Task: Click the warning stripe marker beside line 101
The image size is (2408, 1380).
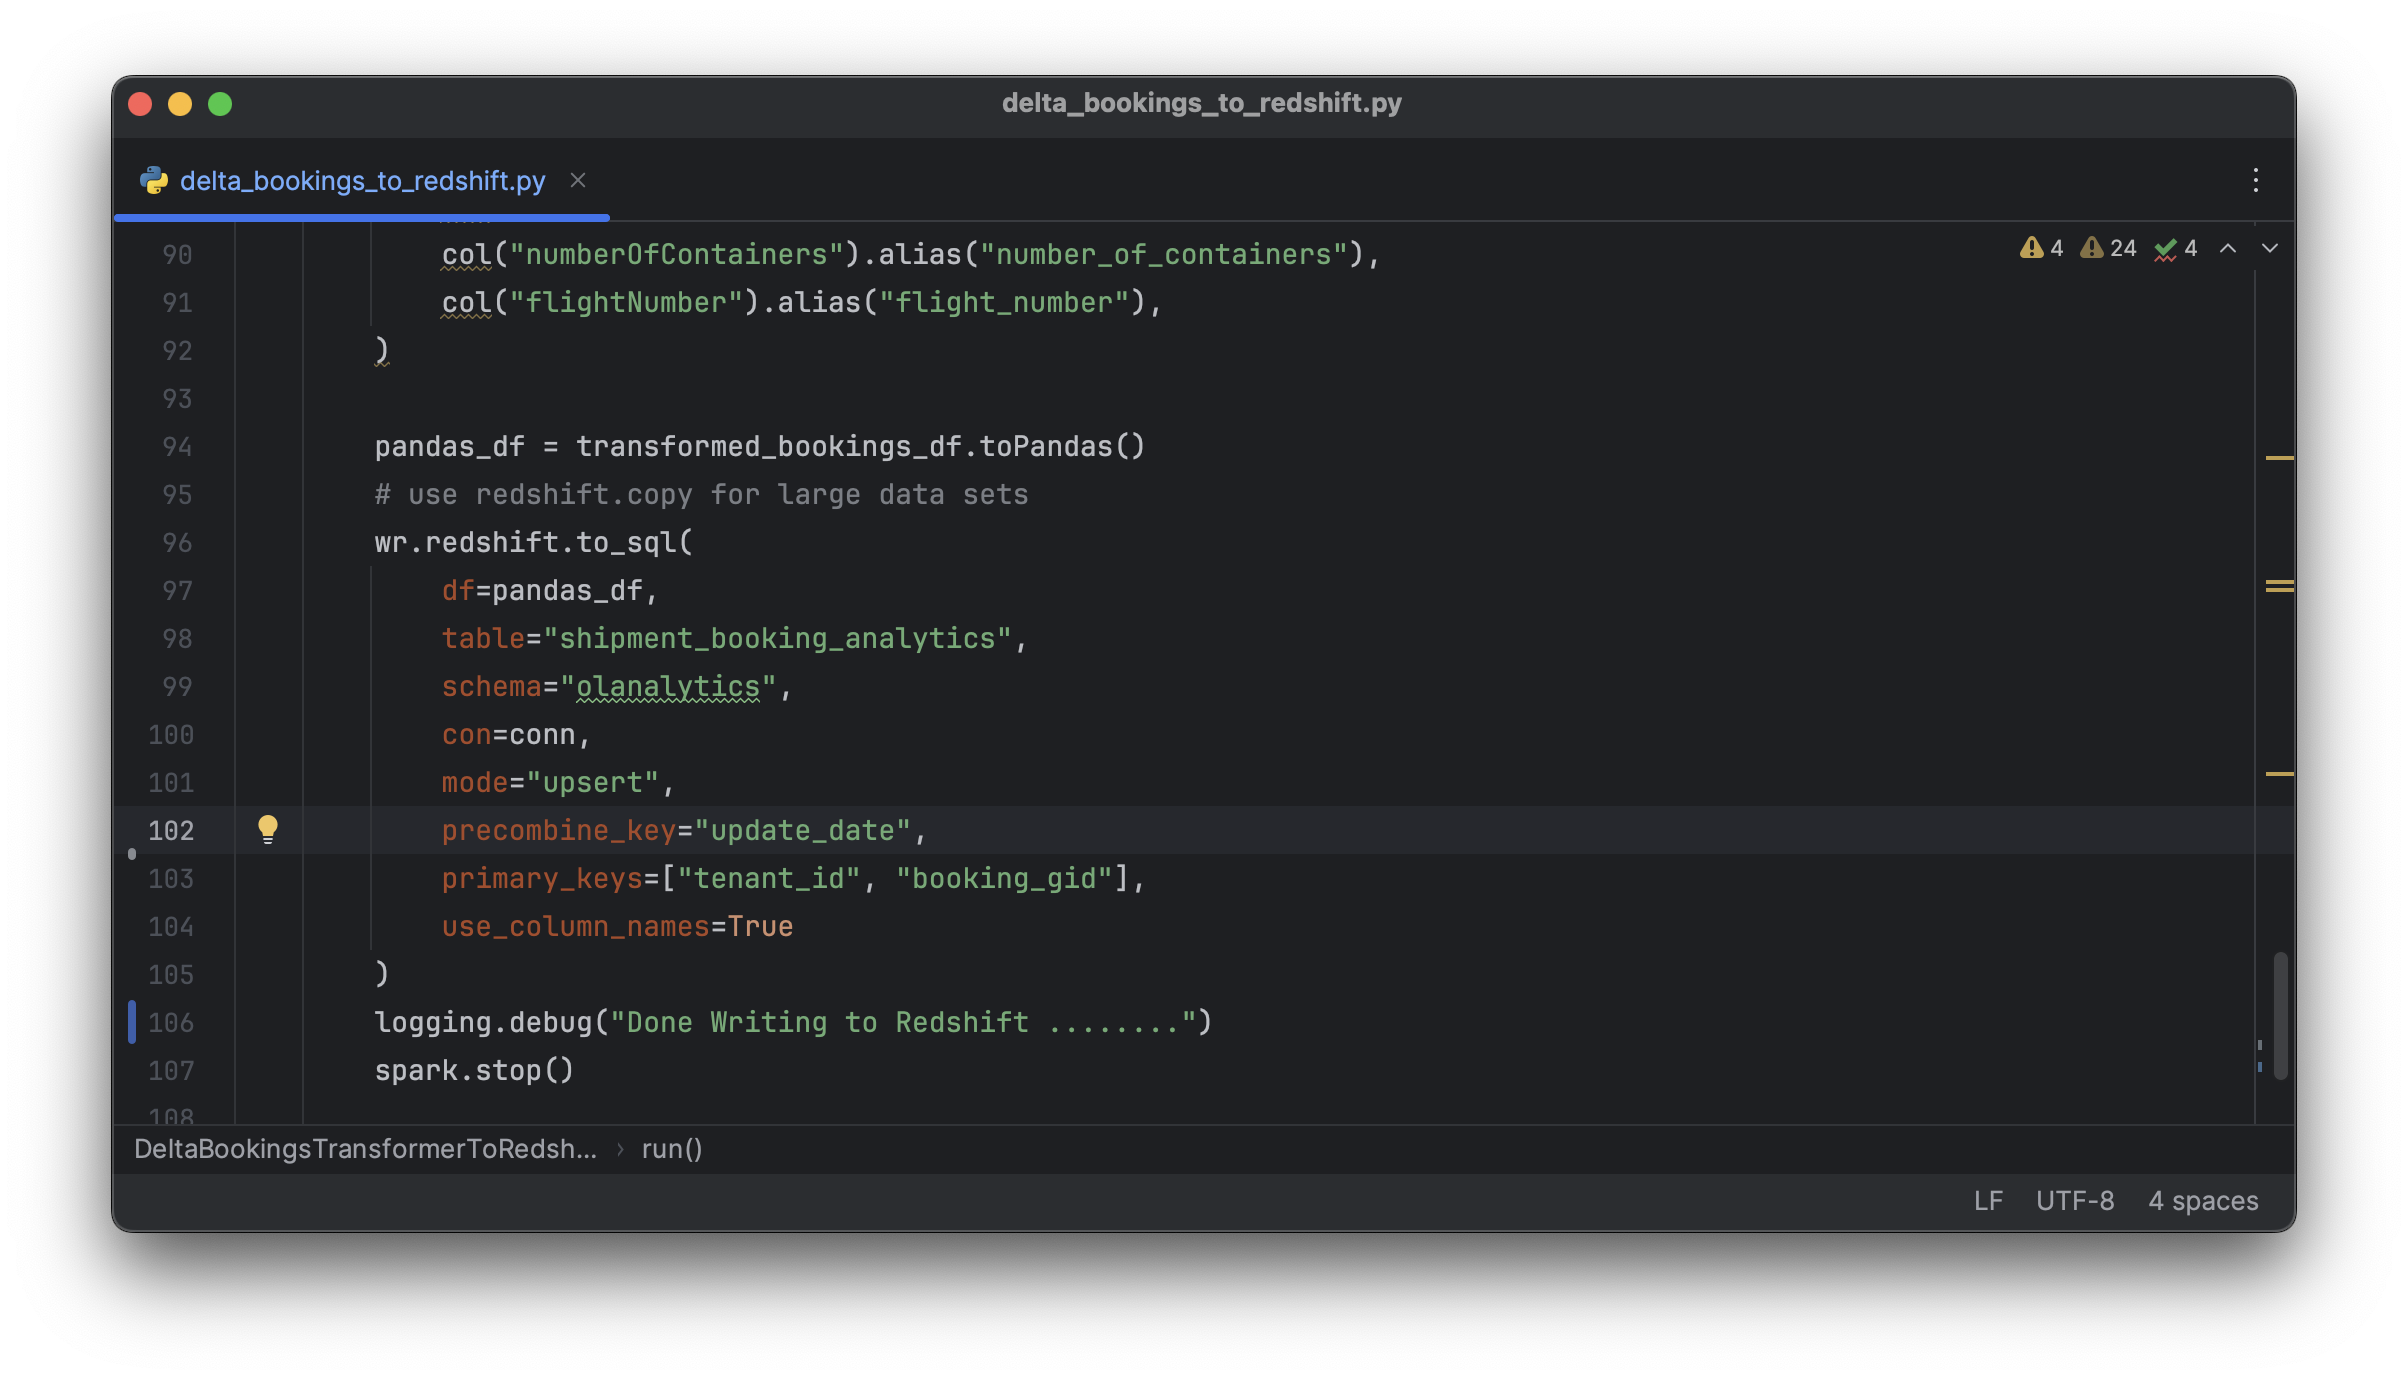Action: pyautogui.click(x=2279, y=773)
